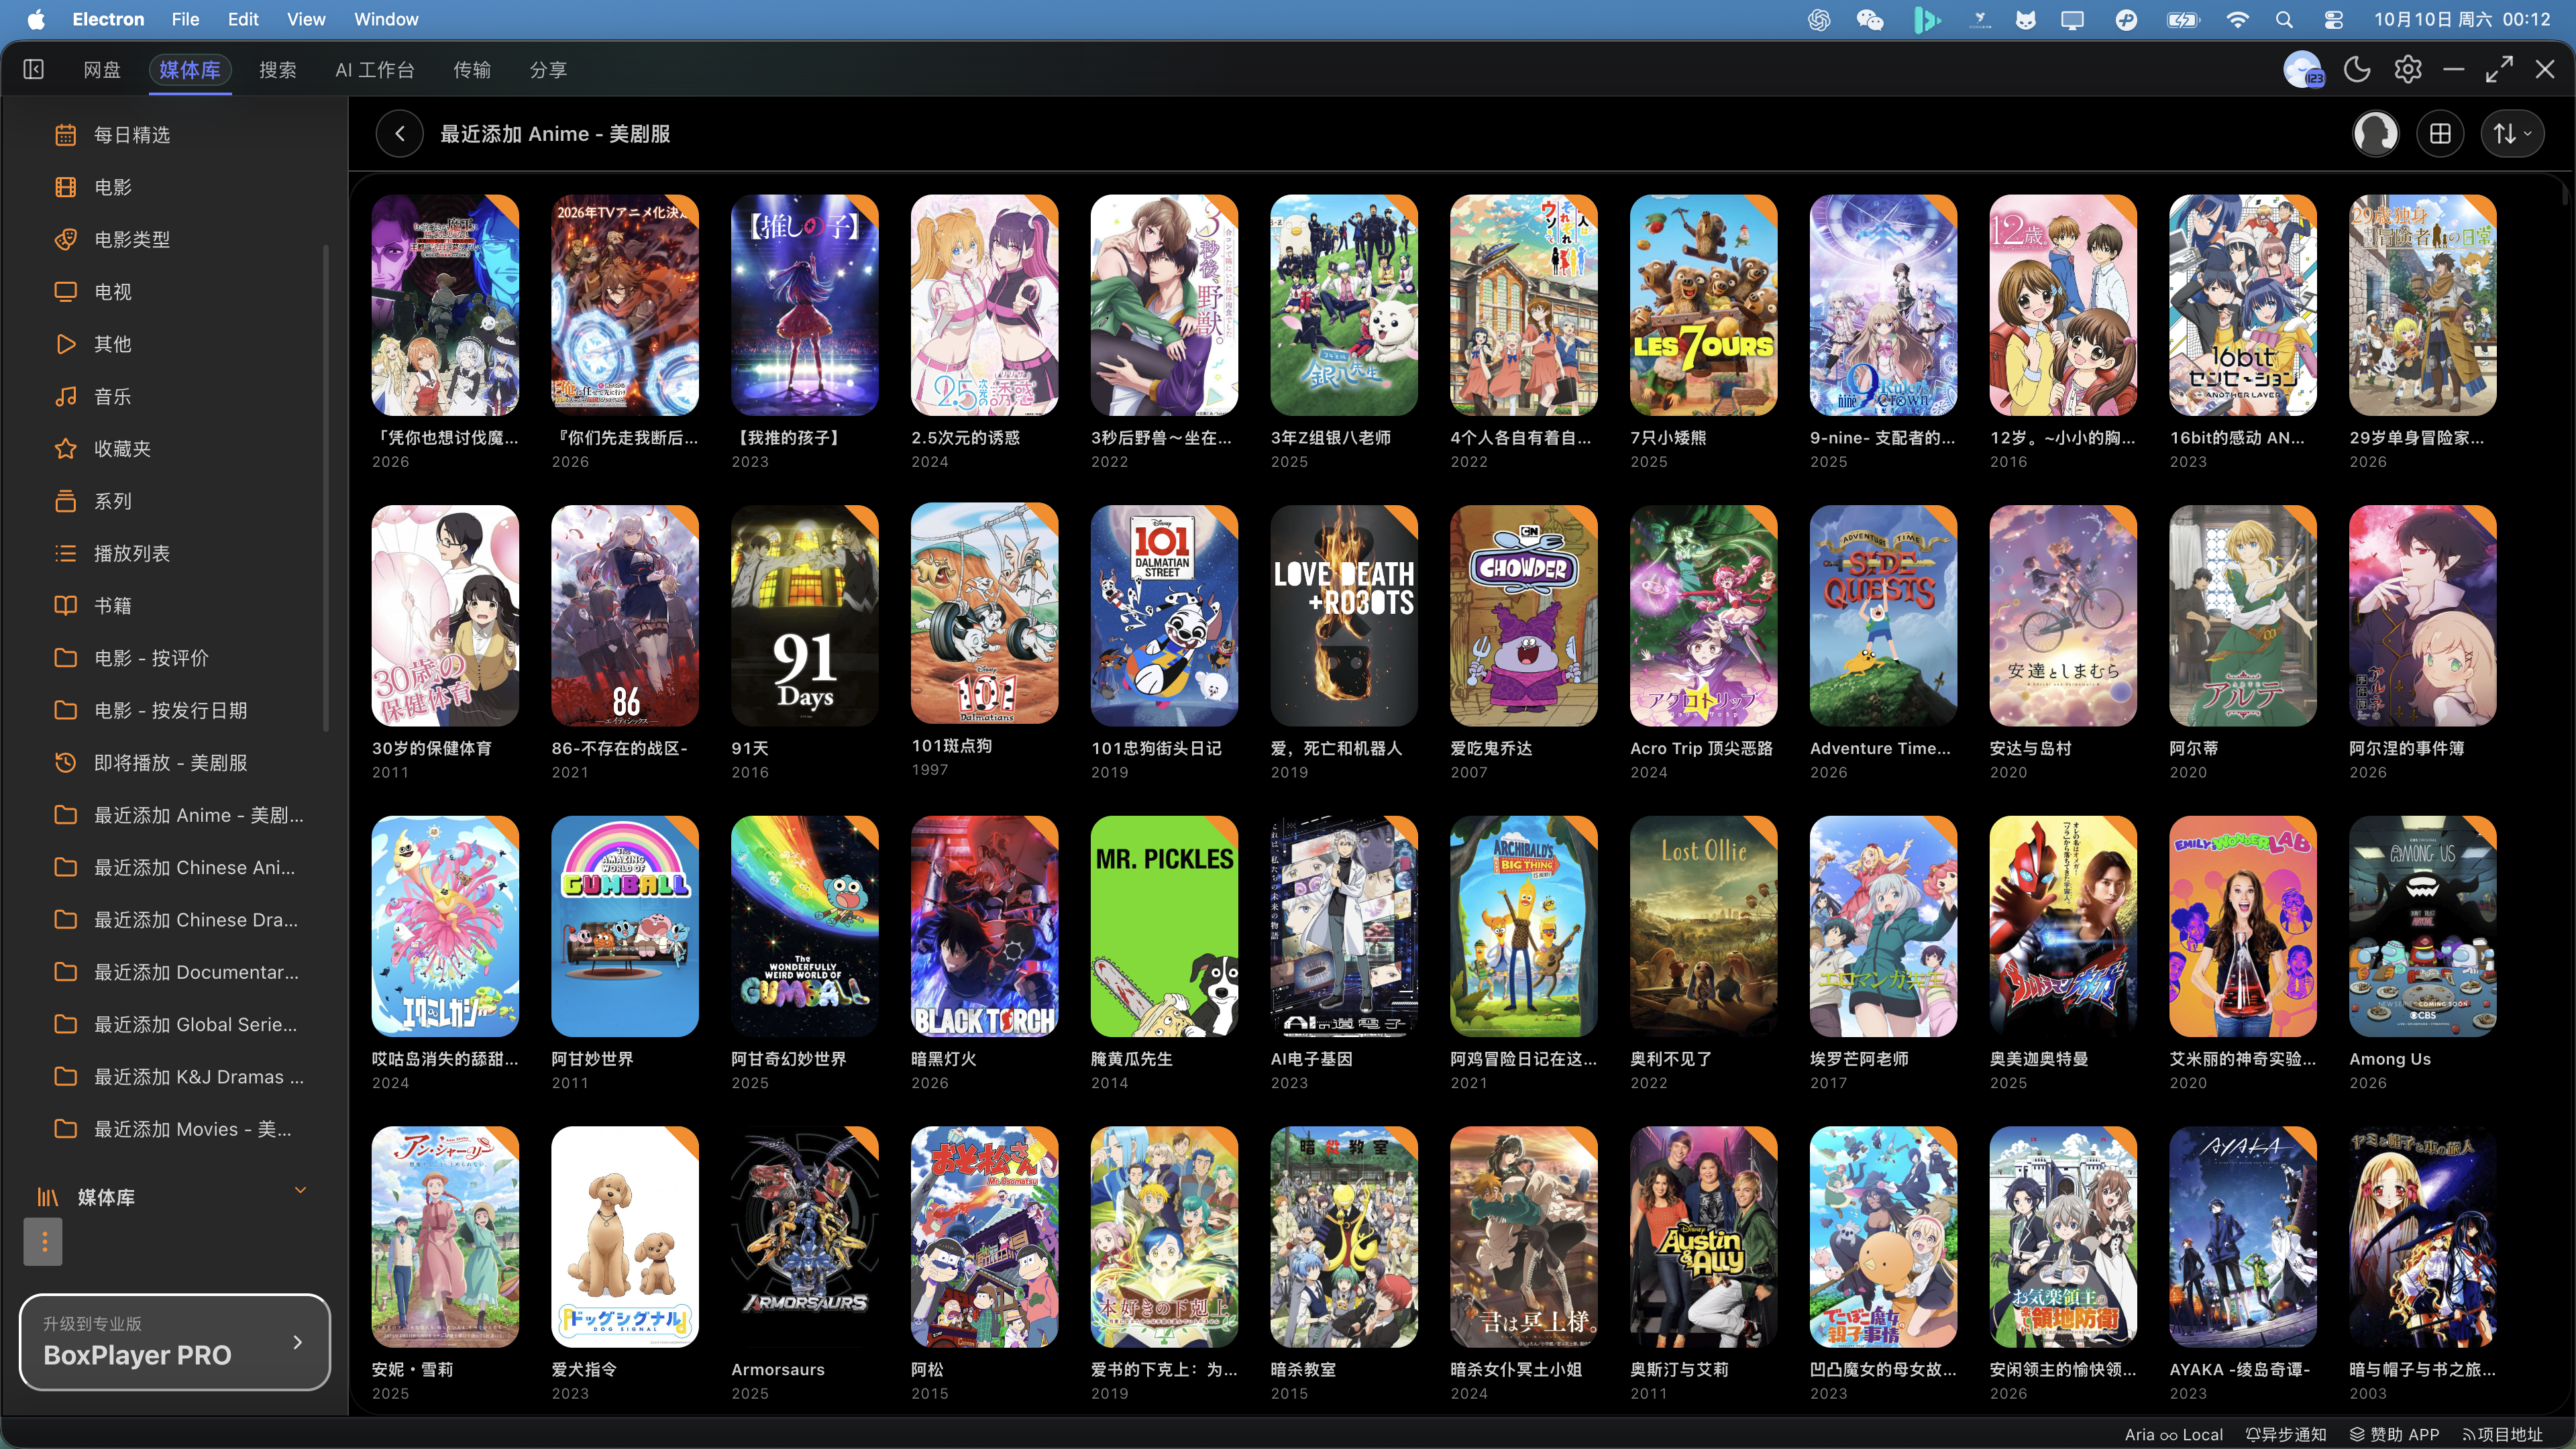The height and width of the screenshot is (1449, 2576).
Task: Toggle the sidebar collapse icon
Action: (x=34, y=69)
